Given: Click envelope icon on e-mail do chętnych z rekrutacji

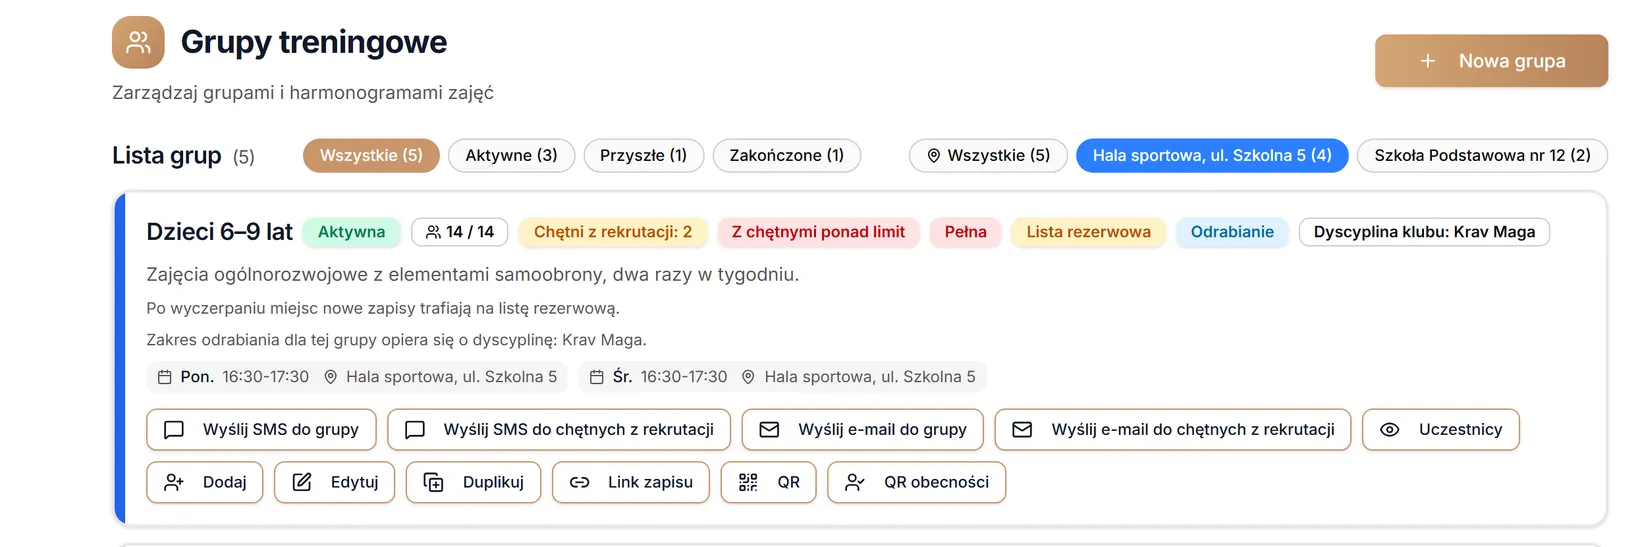Looking at the screenshot, I should click(x=1022, y=430).
